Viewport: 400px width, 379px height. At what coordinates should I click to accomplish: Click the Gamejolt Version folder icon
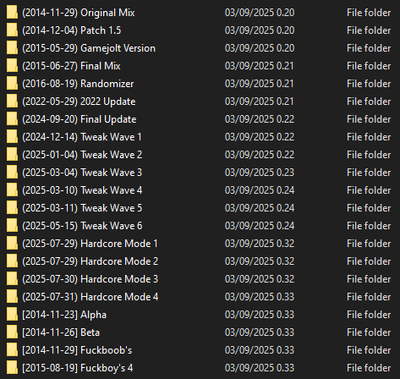pos(12,48)
